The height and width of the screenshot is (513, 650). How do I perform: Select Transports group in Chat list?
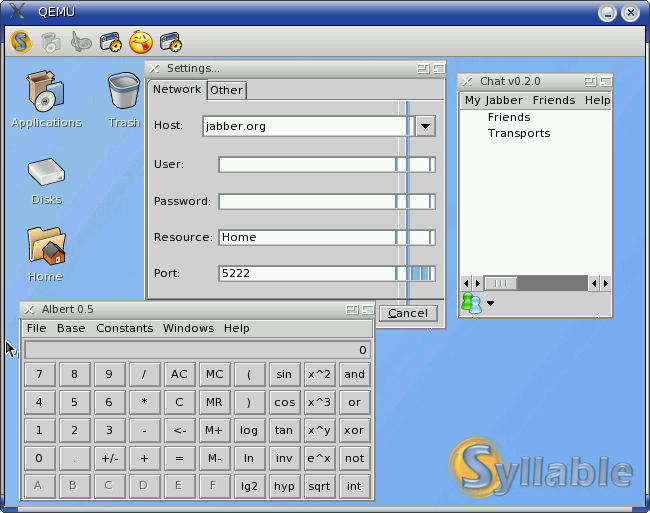click(519, 133)
